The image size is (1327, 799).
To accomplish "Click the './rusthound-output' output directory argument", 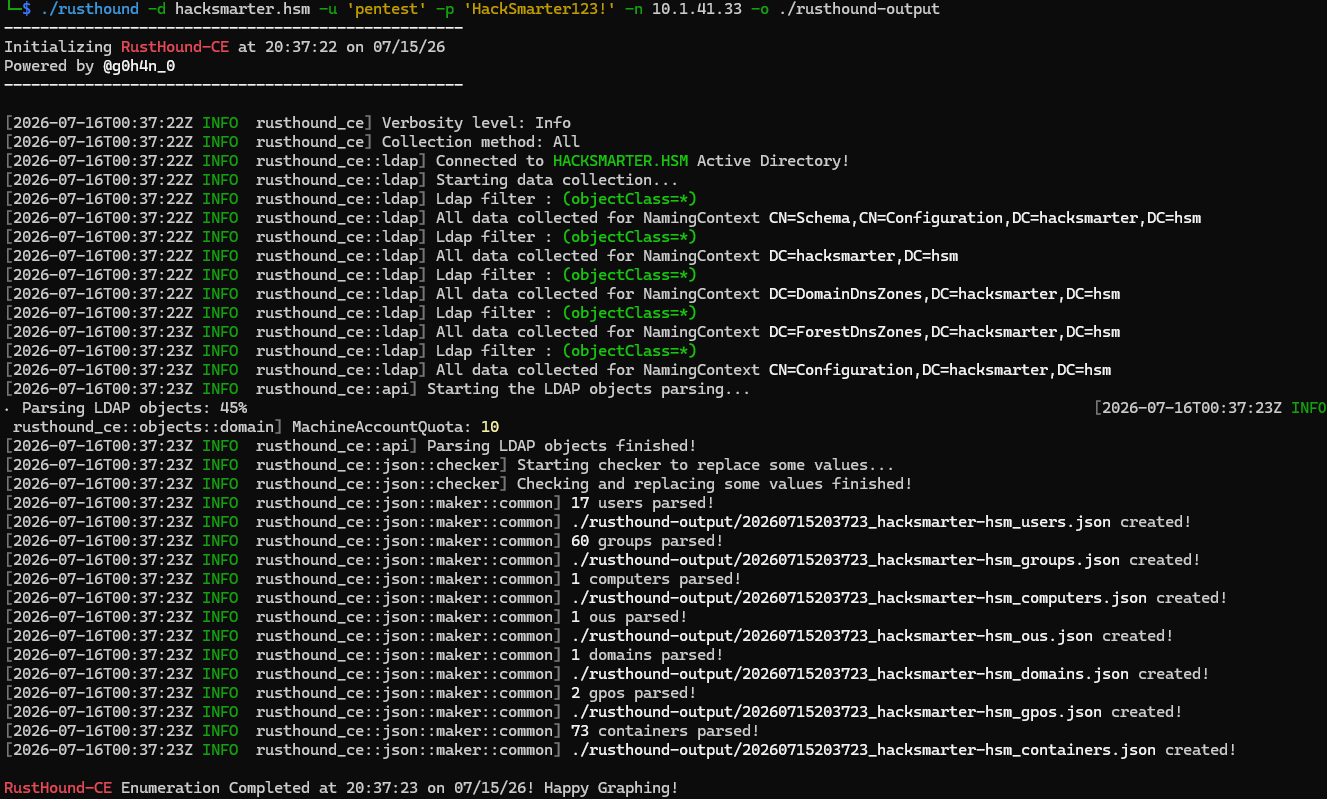I will [858, 9].
